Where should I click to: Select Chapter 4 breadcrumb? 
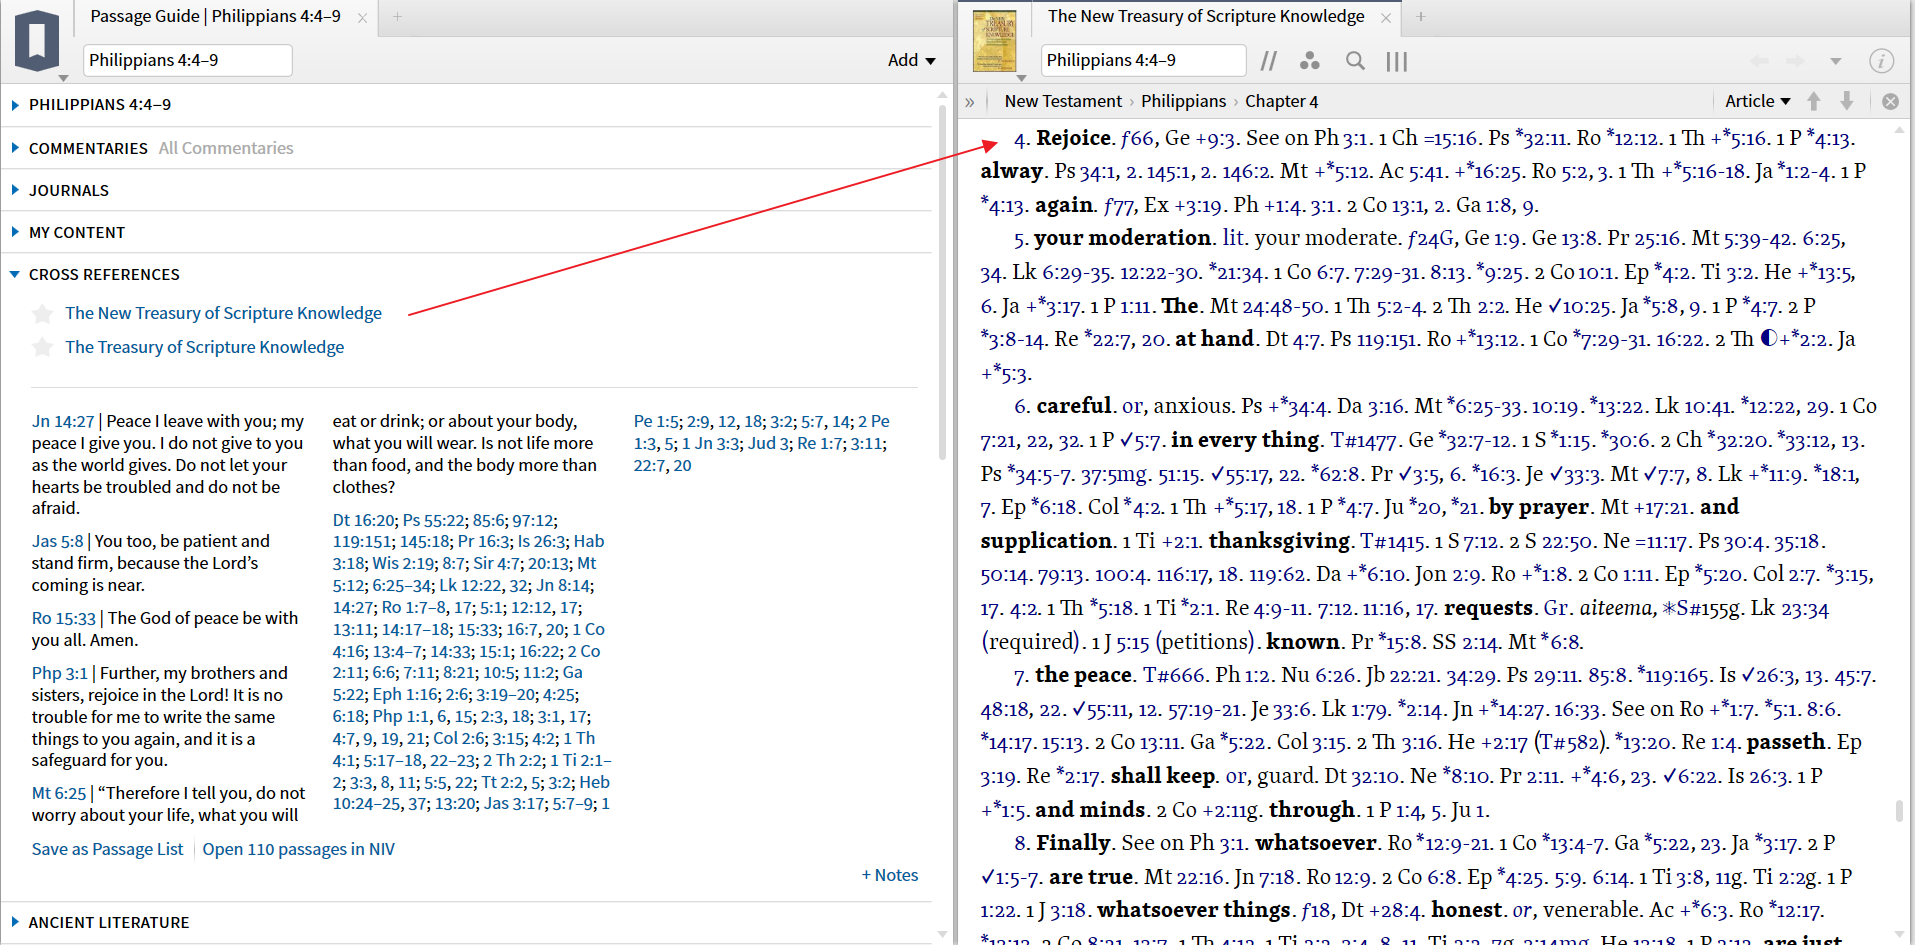pyautogui.click(x=1281, y=101)
